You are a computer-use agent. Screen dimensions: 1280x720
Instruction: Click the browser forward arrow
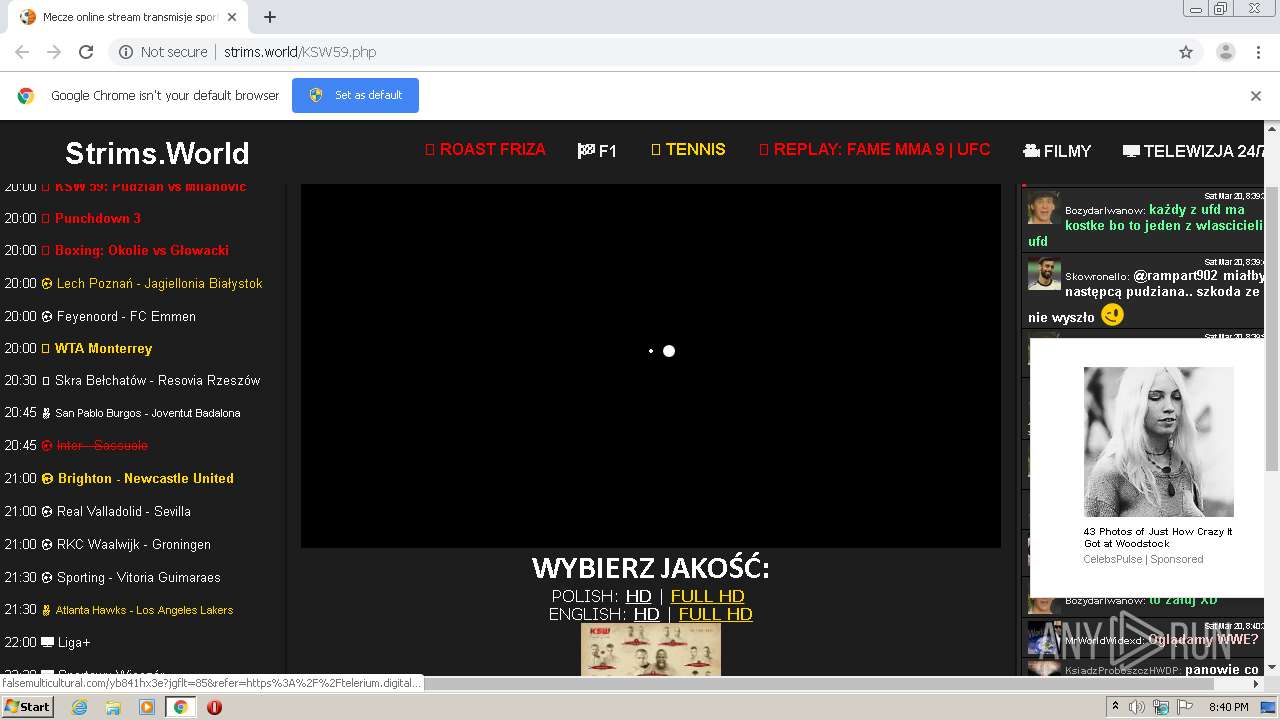click(54, 52)
